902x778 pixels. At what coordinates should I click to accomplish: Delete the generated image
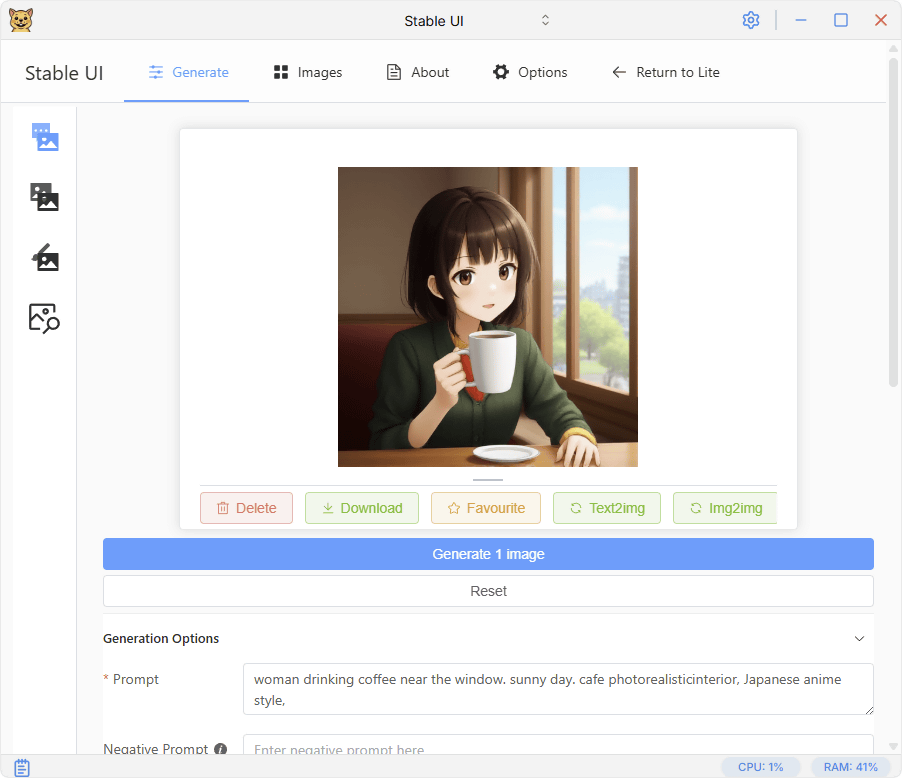(x=246, y=508)
